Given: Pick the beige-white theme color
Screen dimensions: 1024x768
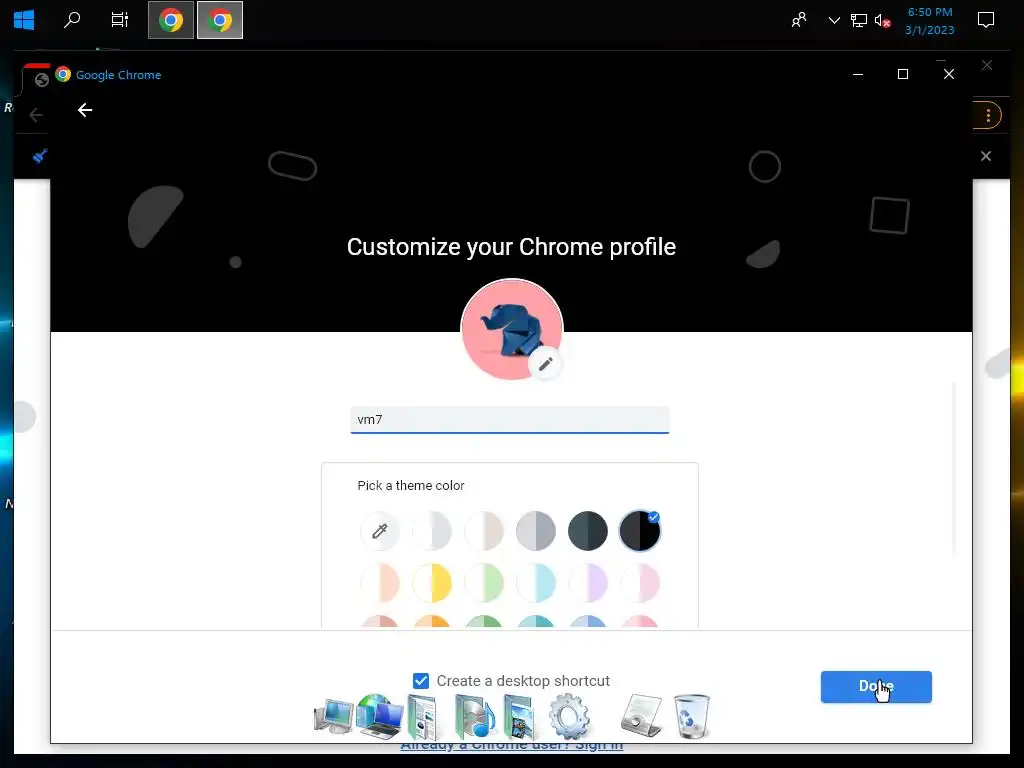Looking at the screenshot, I should pos(484,531).
